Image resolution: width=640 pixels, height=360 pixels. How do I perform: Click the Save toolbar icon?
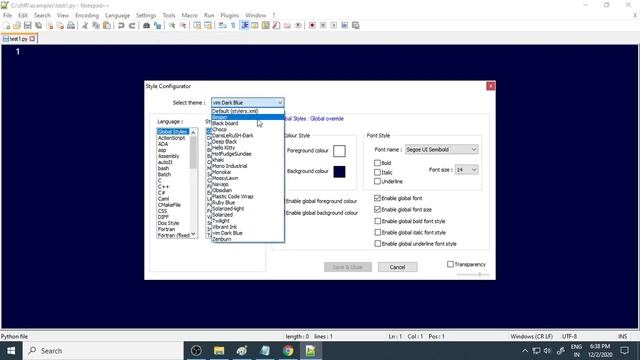(x=28, y=25)
